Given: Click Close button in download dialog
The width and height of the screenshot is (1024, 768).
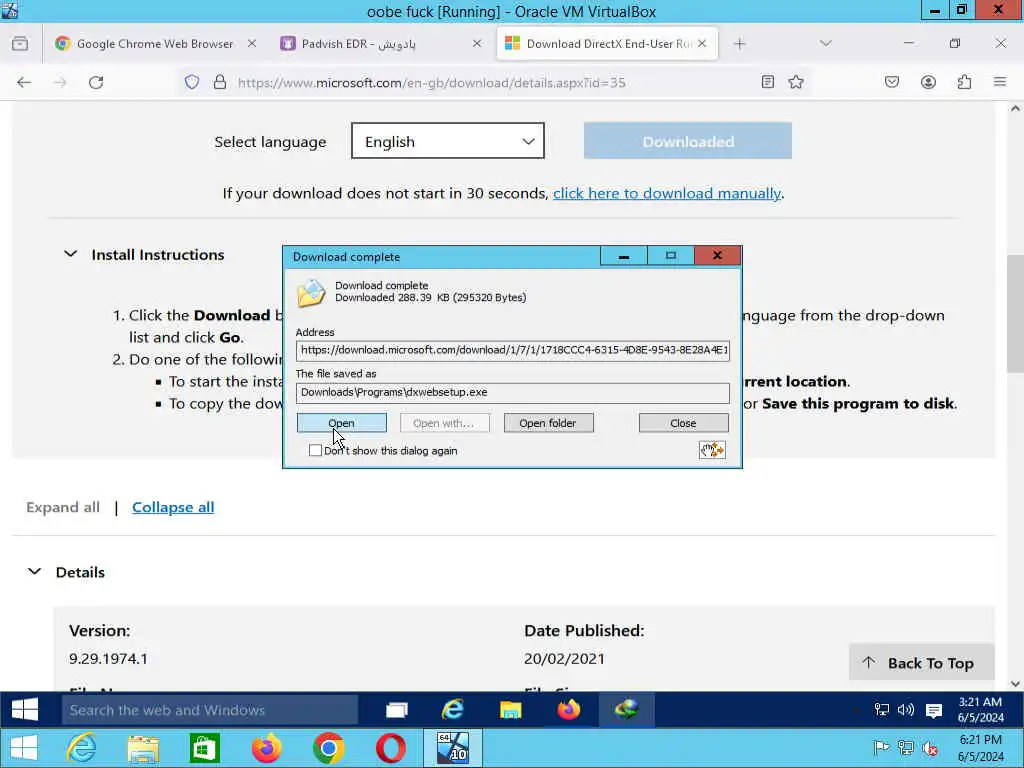Looking at the screenshot, I should pos(683,423).
